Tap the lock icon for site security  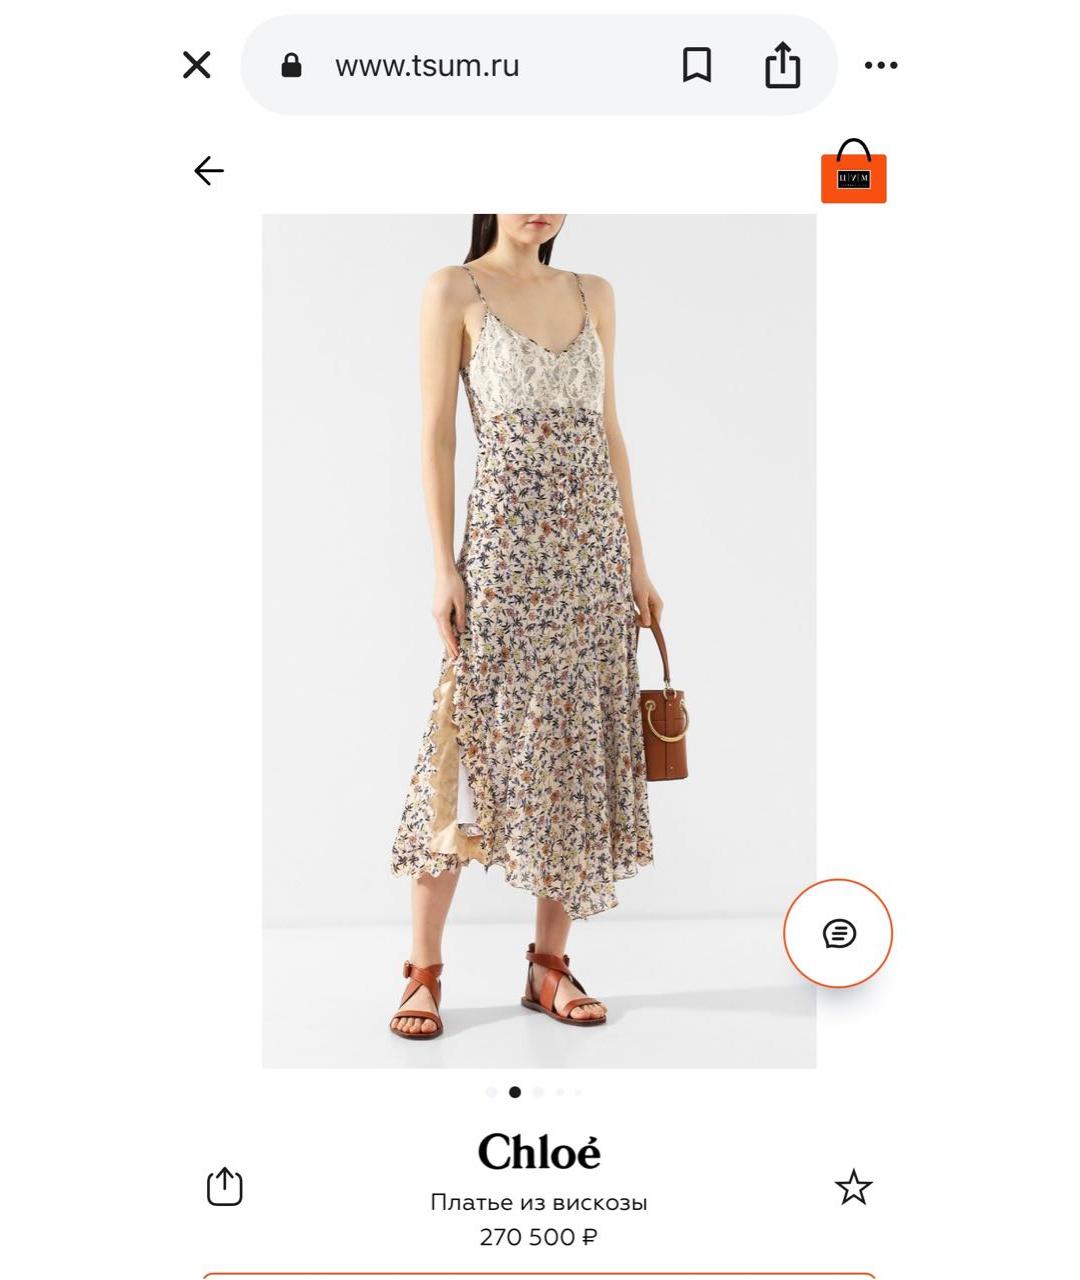click(291, 66)
